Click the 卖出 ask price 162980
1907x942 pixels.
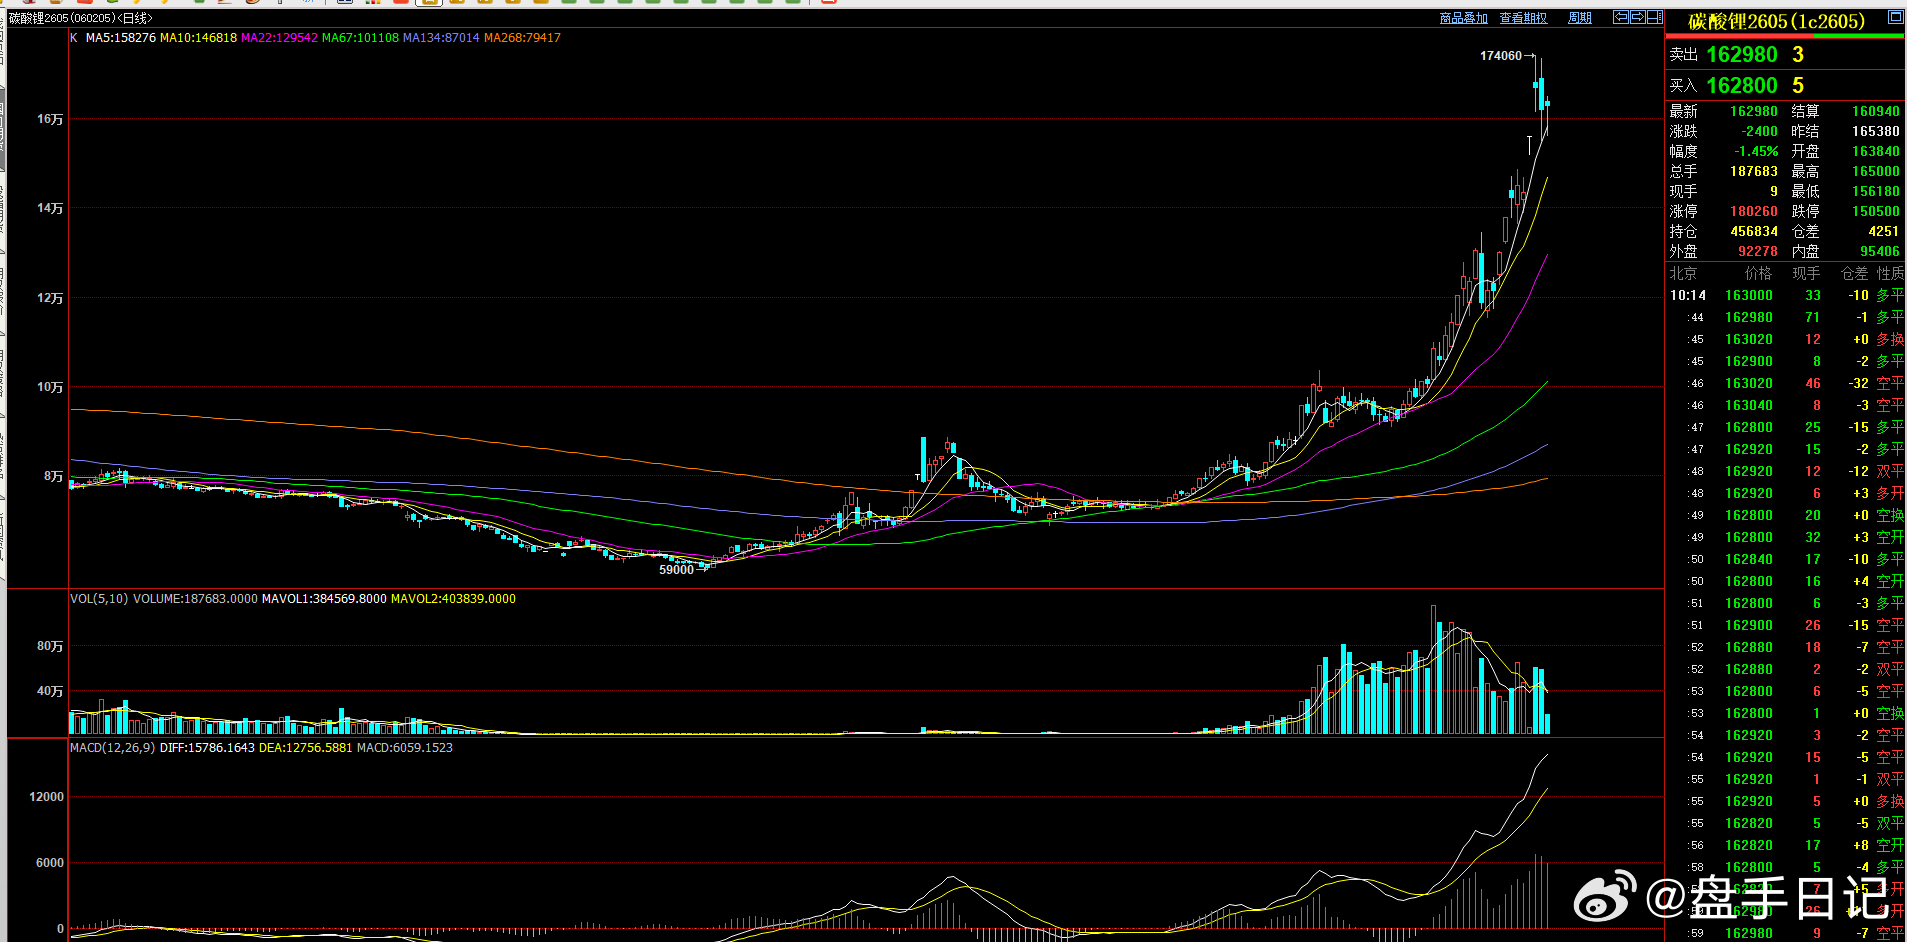(x=1742, y=55)
